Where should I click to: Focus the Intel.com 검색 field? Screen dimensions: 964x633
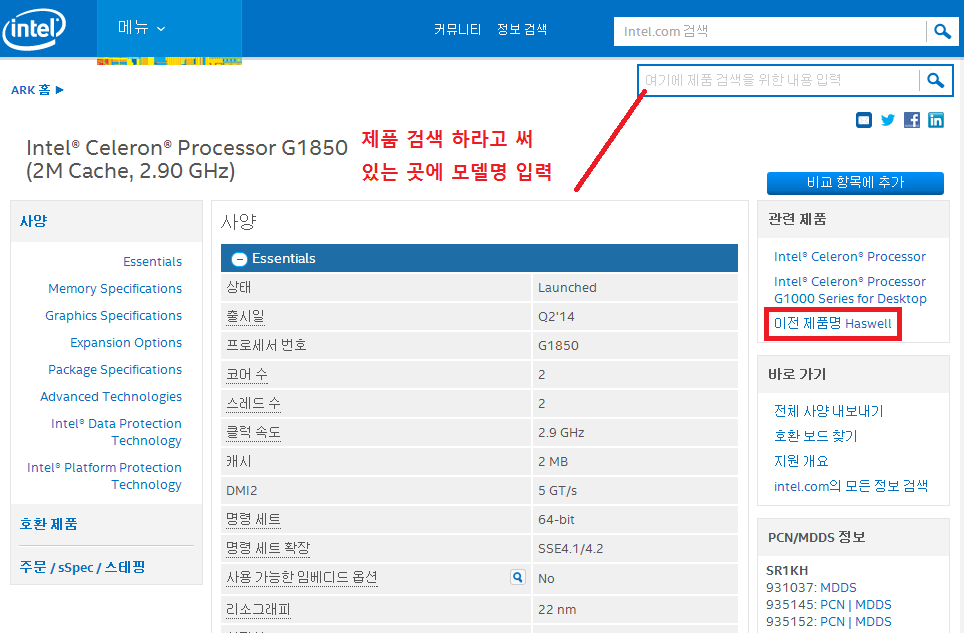(770, 31)
